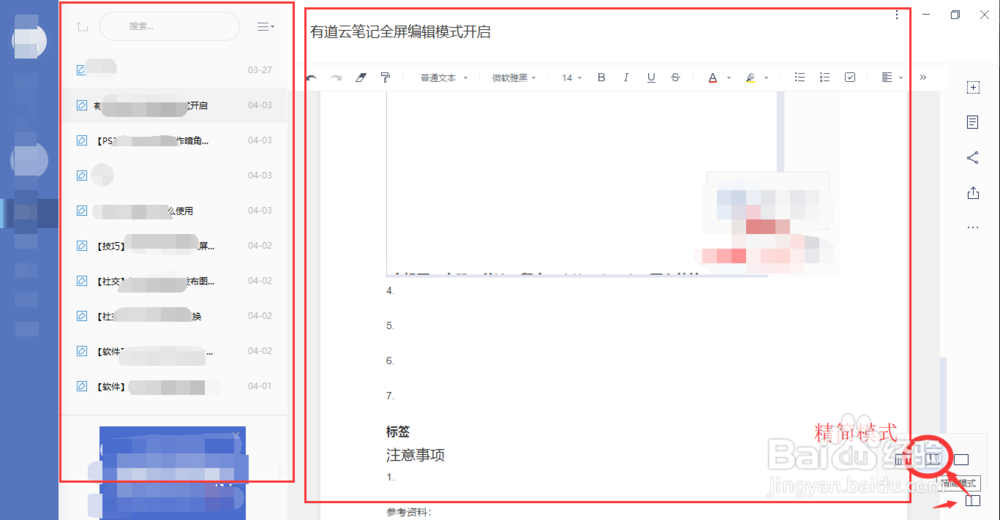Toggle italic formatting
Image resolution: width=1000 pixels, height=520 pixels.
pyautogui.click(x=626, y=77)
